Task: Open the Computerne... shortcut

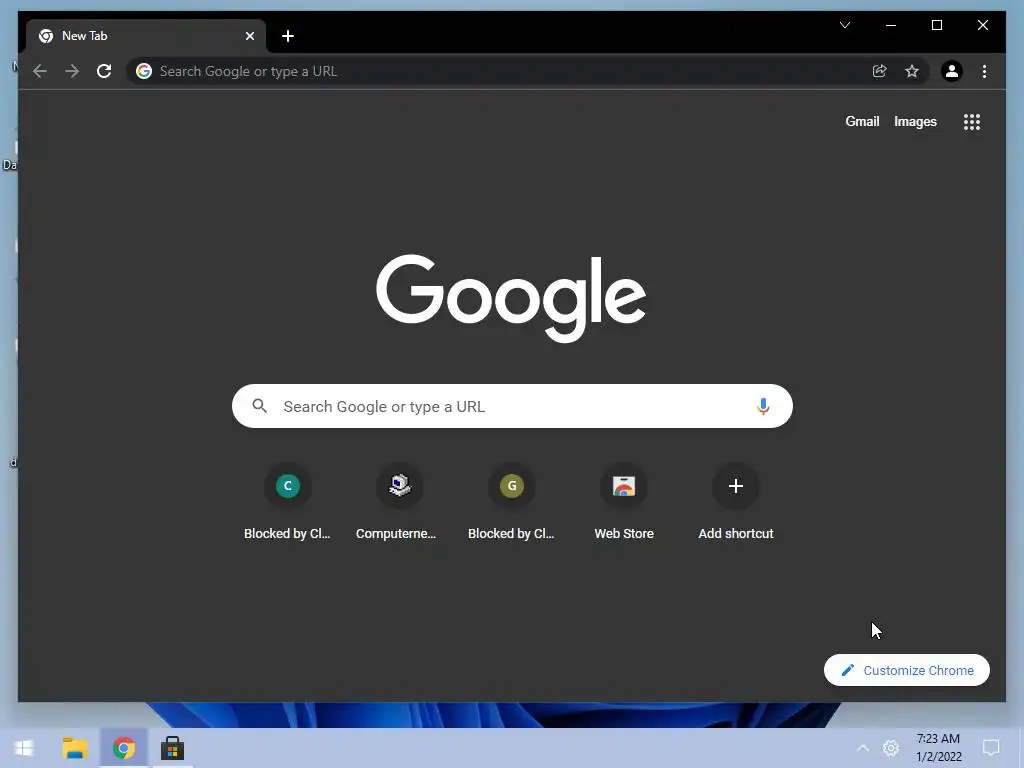Action: [400, 502]
